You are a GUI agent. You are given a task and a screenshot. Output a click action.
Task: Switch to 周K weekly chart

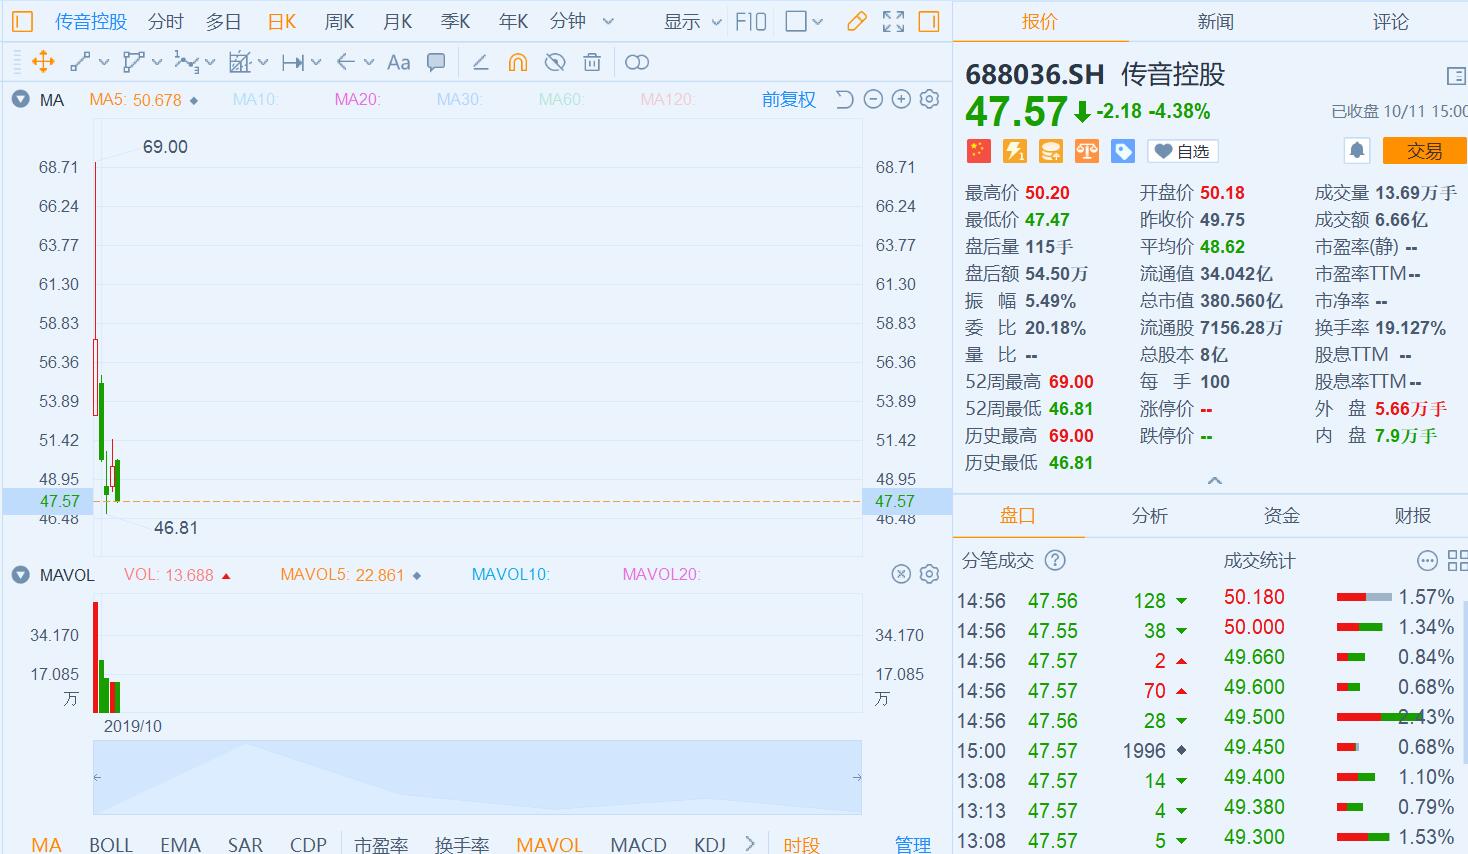click(x=340, y=21)
